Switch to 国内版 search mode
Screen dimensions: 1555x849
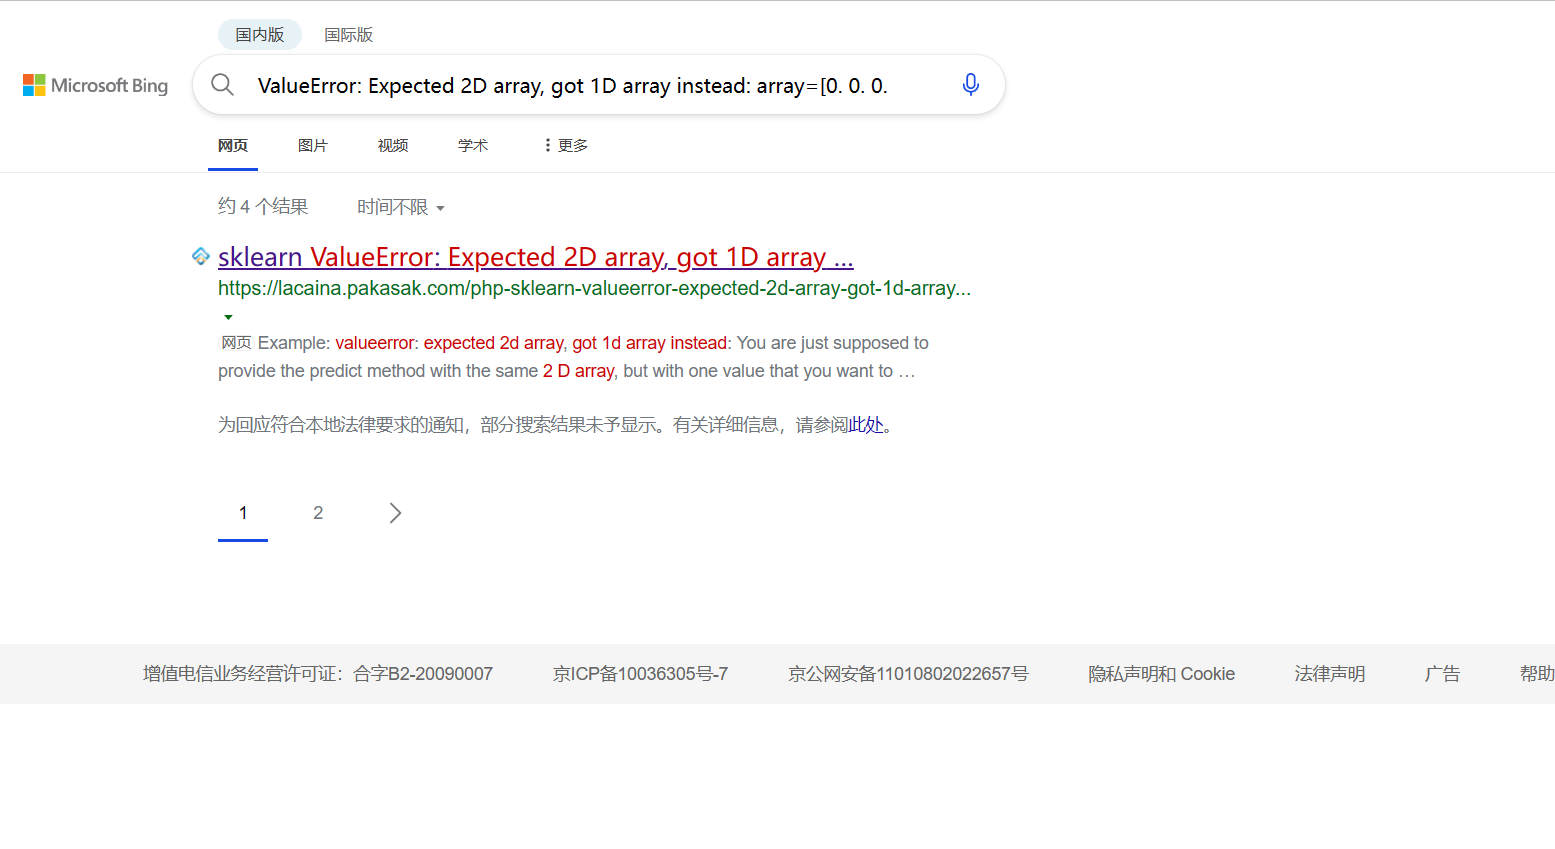click(x=260, y=35)
